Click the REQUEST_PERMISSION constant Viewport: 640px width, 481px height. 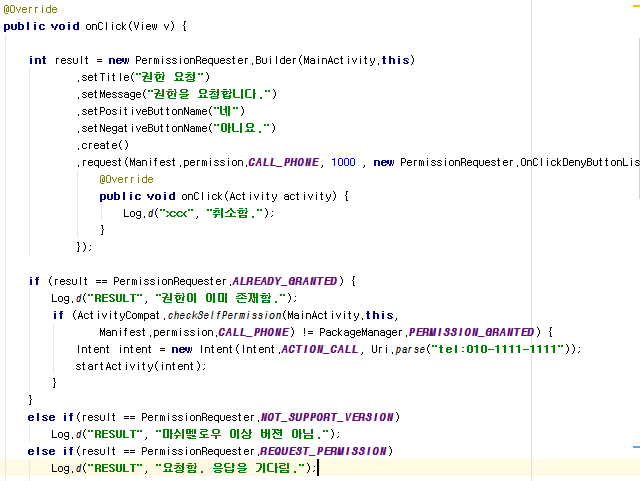323,451
